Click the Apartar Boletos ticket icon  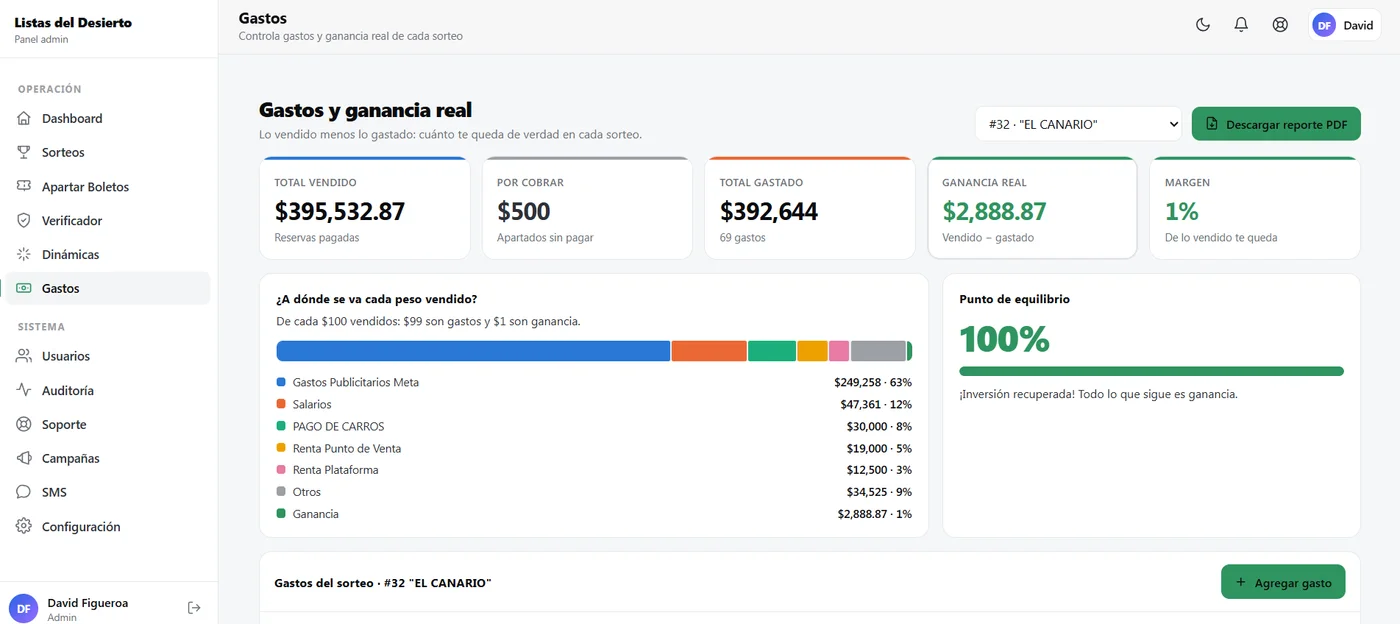24,186
